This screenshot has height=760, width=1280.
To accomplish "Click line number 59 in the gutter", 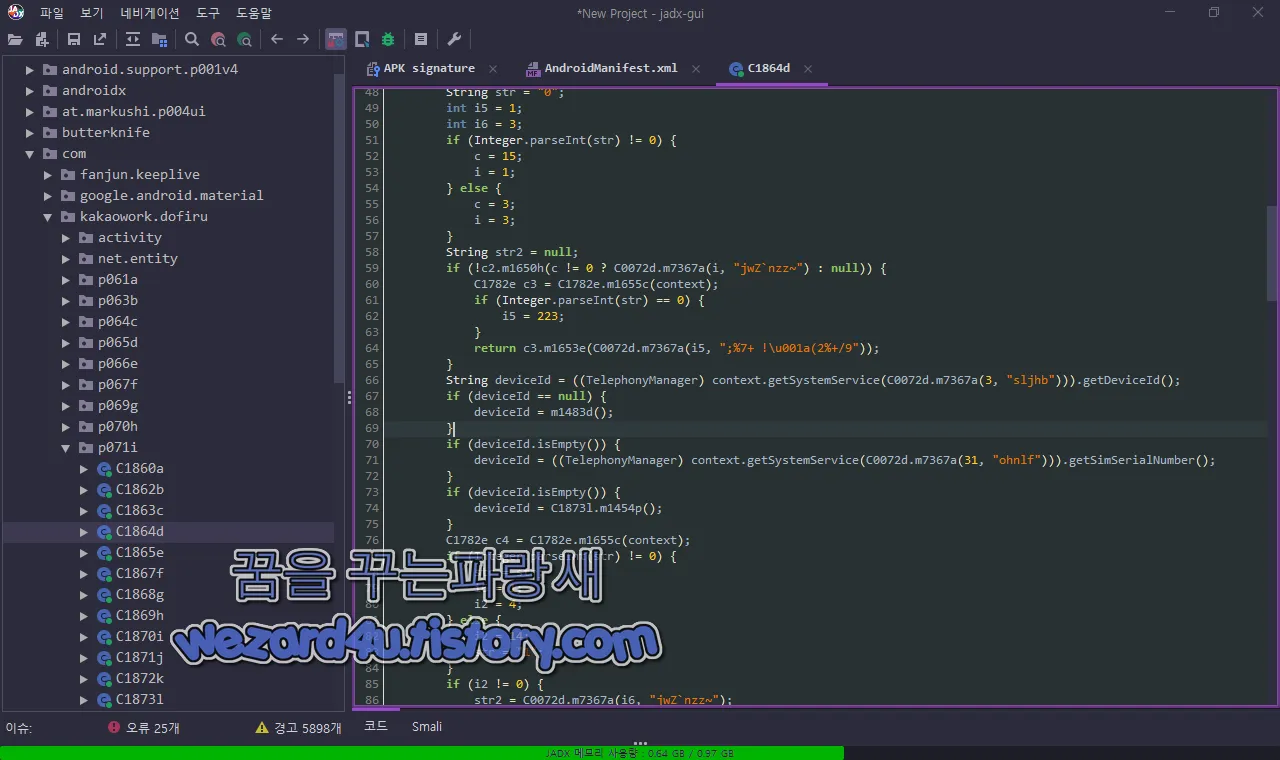I will point(371,268).
